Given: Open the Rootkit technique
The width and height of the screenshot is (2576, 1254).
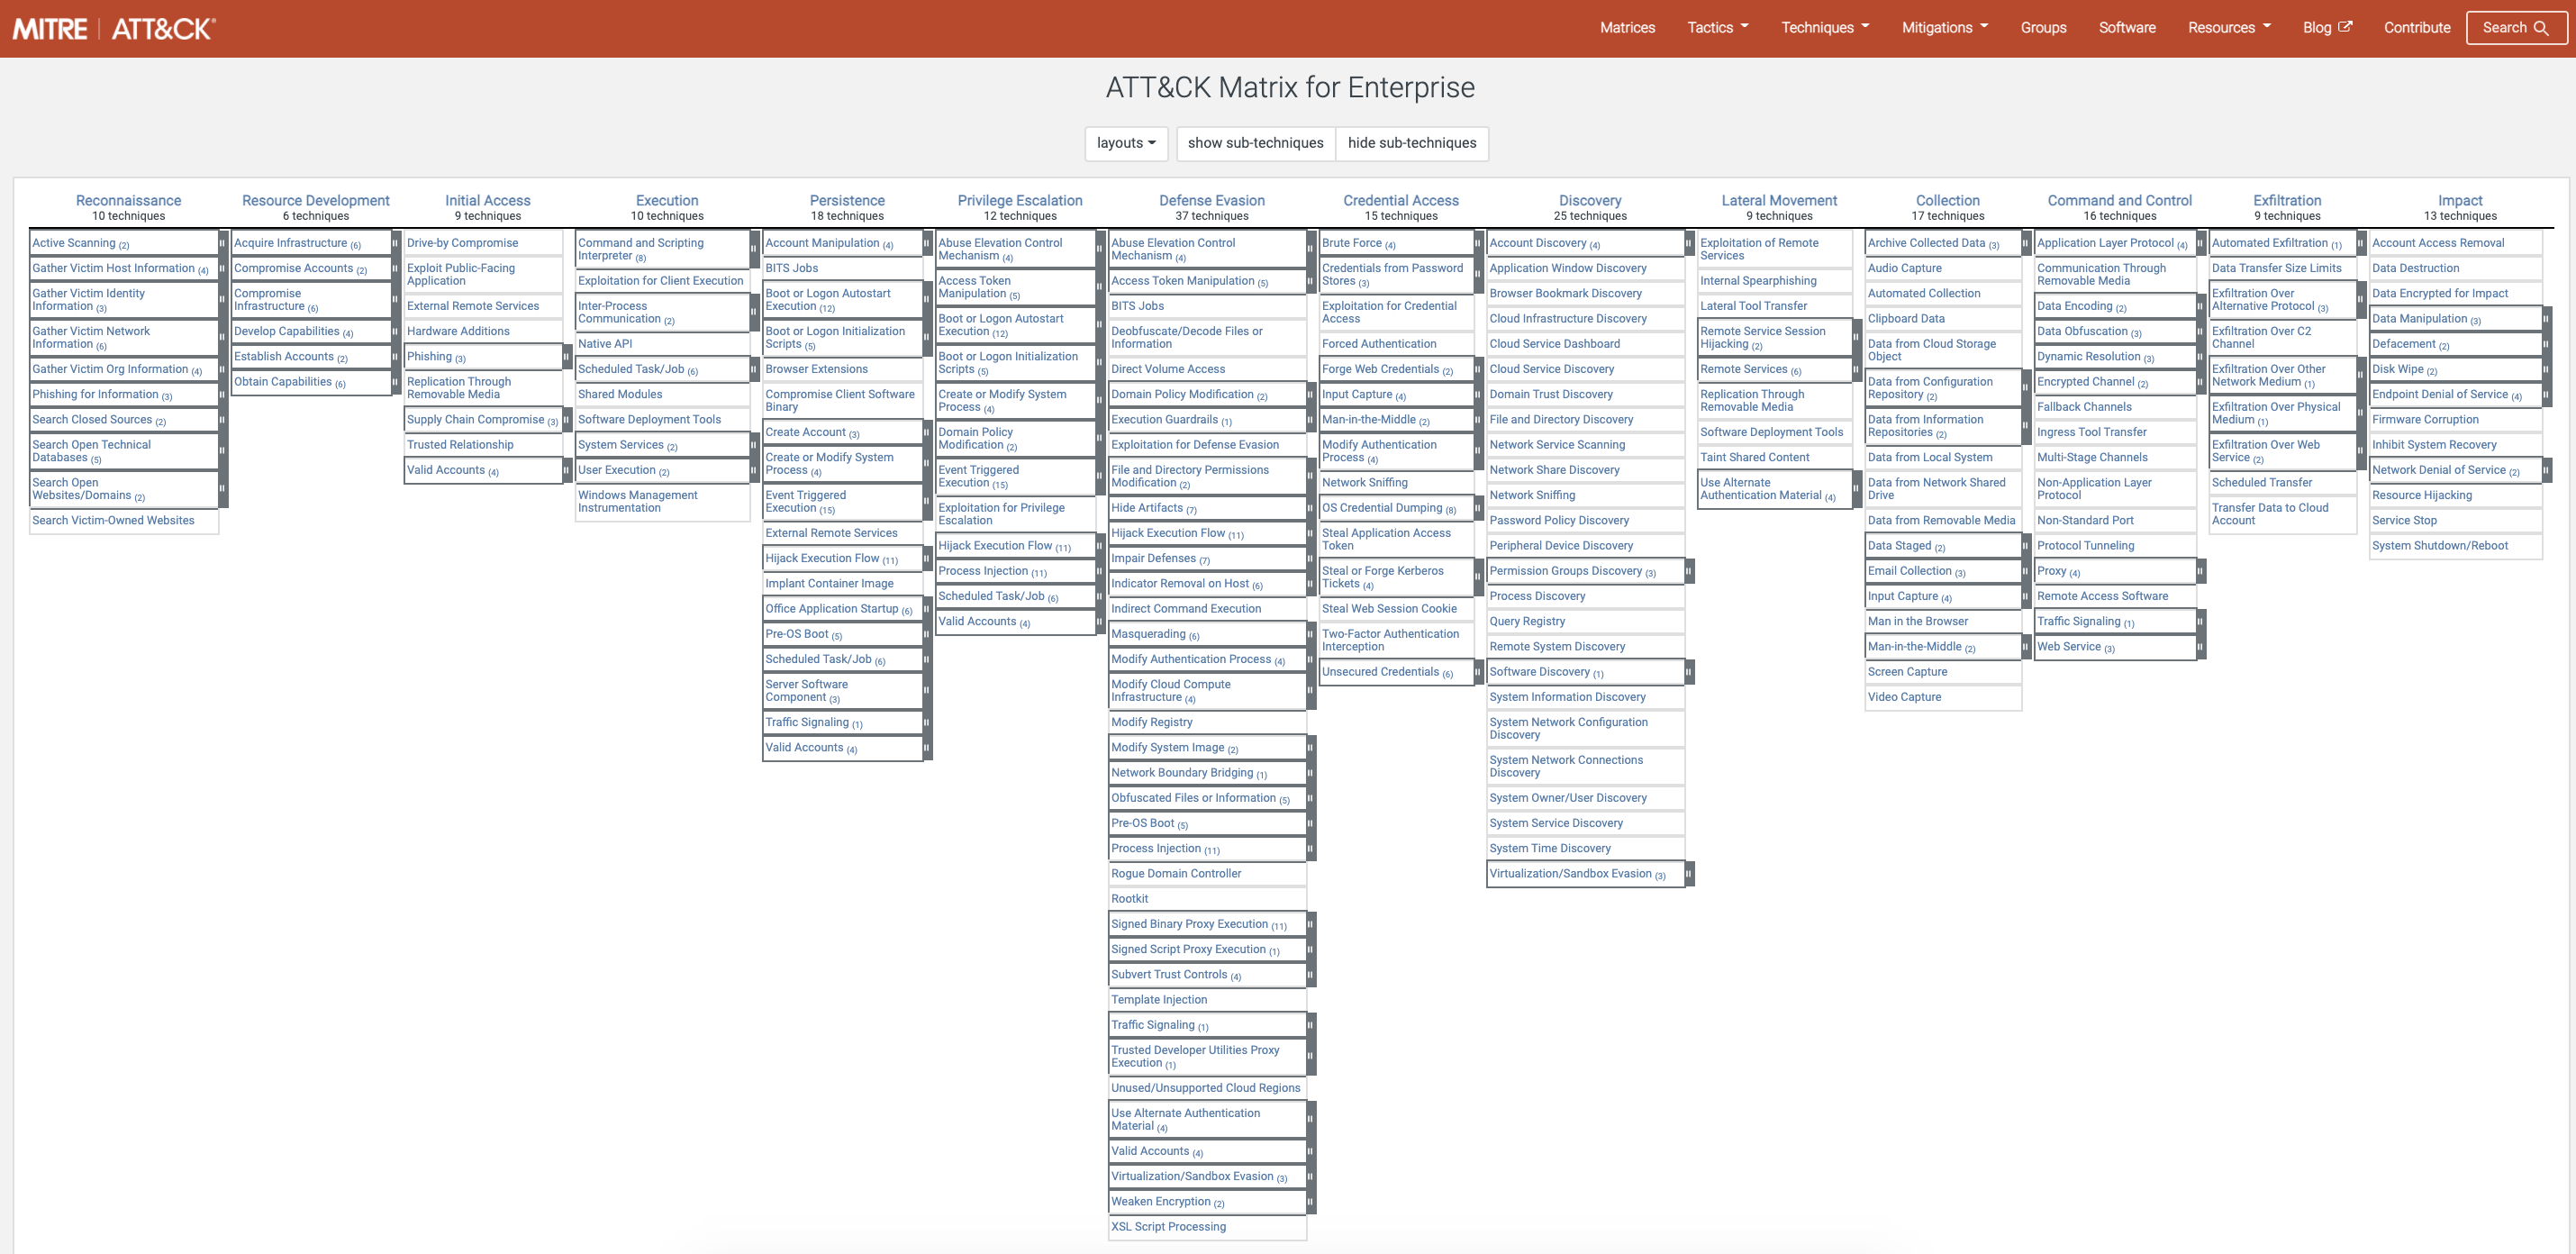Looking at the screenshot, I should click(x=1129, y=899).
